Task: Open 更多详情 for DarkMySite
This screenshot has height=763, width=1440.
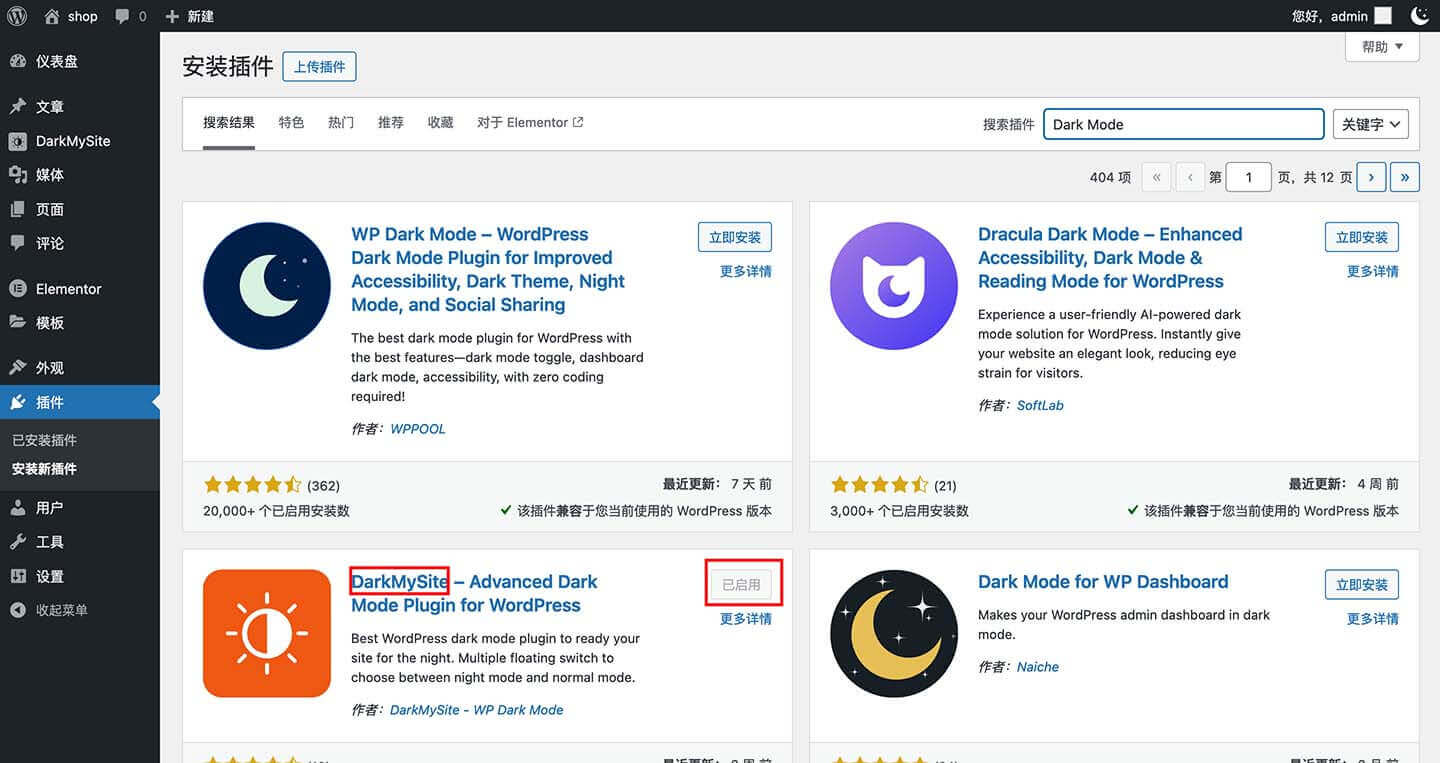Action: (x=746, y=619)
